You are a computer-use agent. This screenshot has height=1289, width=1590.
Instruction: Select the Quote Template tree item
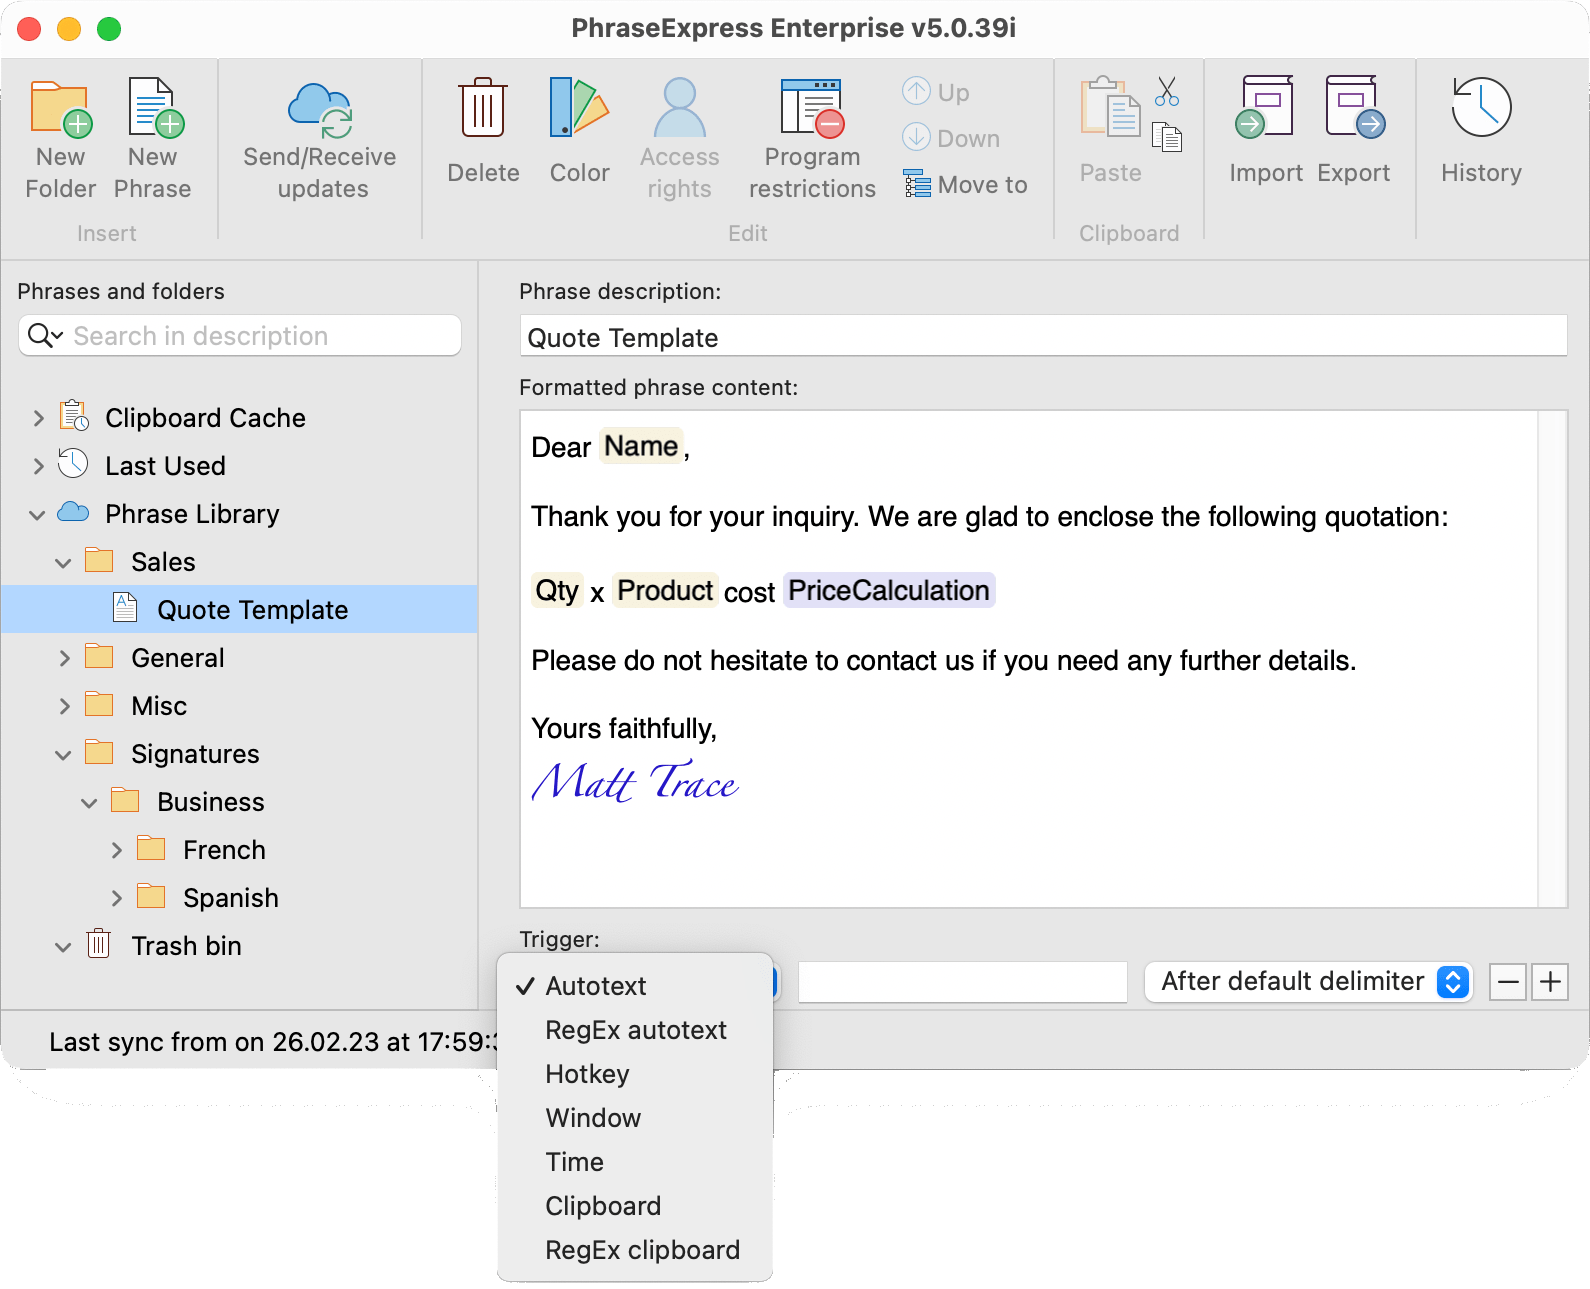pos(239,609)
